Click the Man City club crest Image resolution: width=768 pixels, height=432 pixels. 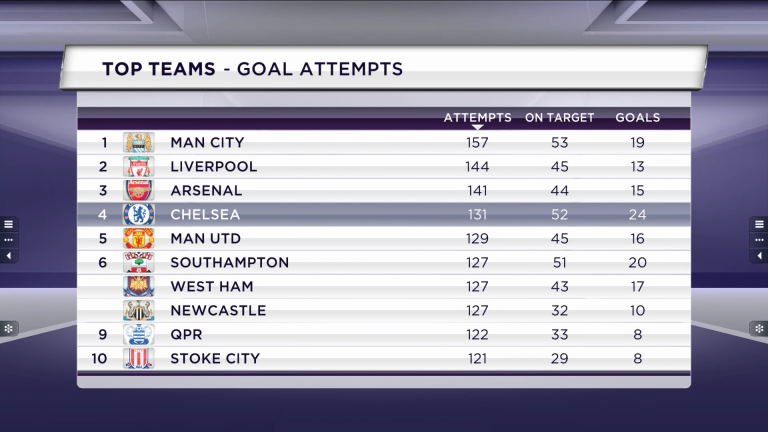click(x=139, y=143)
